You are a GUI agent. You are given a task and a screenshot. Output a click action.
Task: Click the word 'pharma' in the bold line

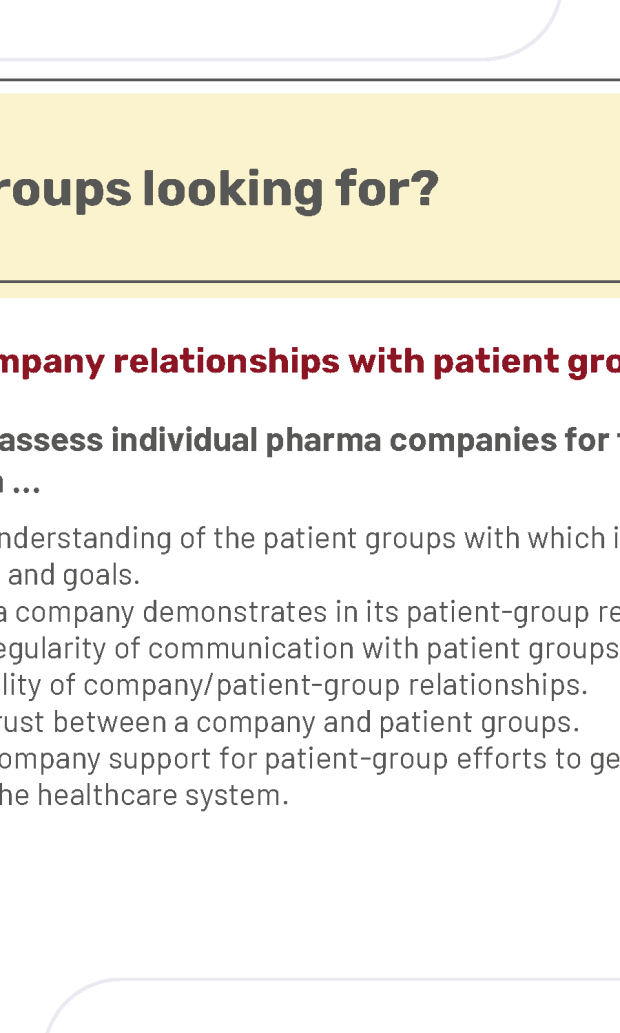pos(323,441)
